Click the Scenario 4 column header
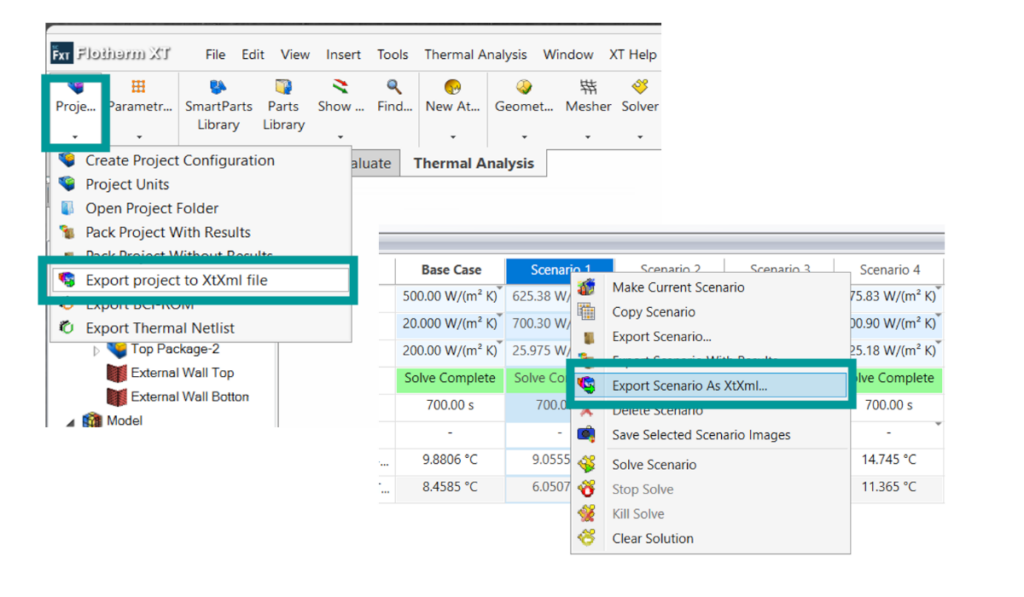Viewport: 1024px width, 597px height. pyautogui.click(x=884, y=270)
